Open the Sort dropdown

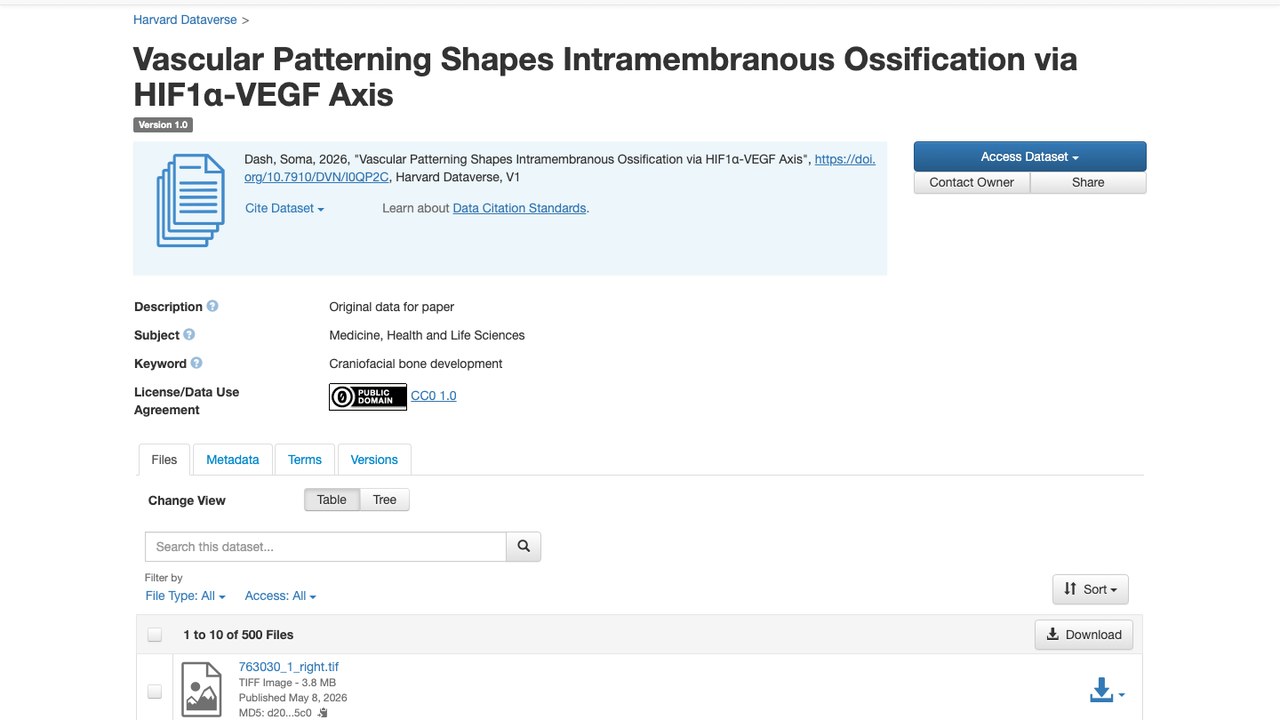1090,589
